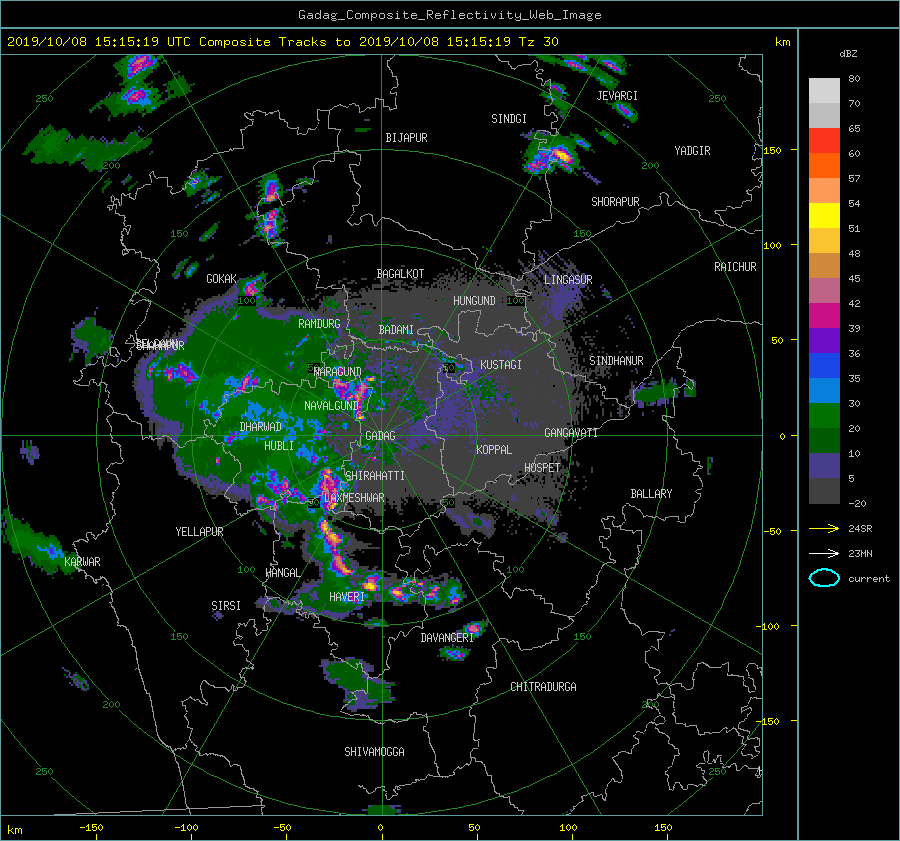Click the yellow 24SR arrow legend icon
The height and width of the screenshot is (841, 900).
pos(824,528)
